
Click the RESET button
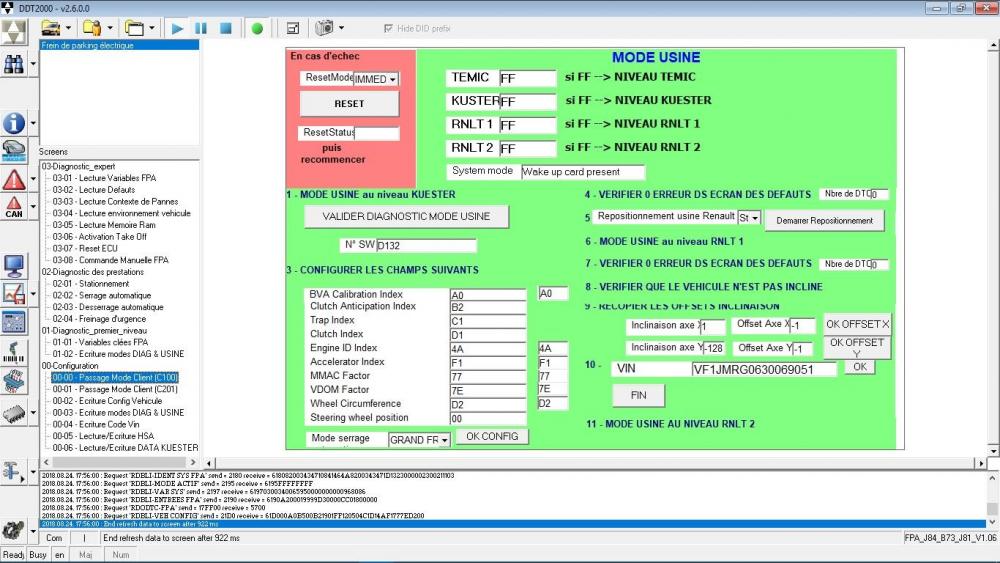(x=349, y=104)
